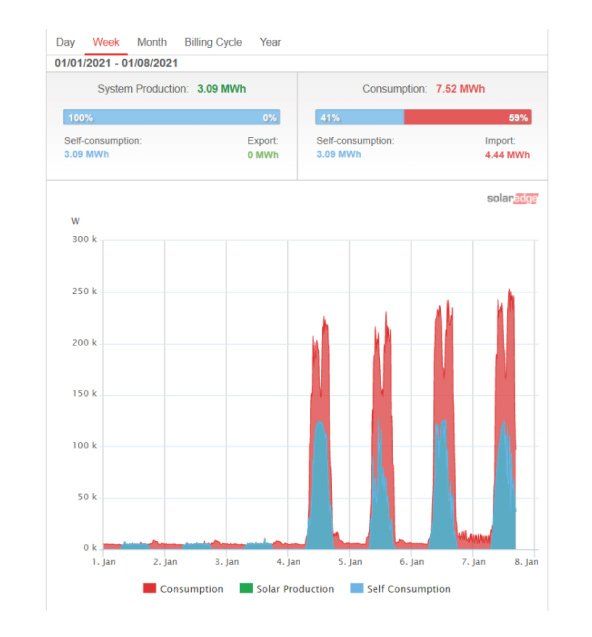Click the 41% blue consumption bar segment

click(x=360, y=117)
